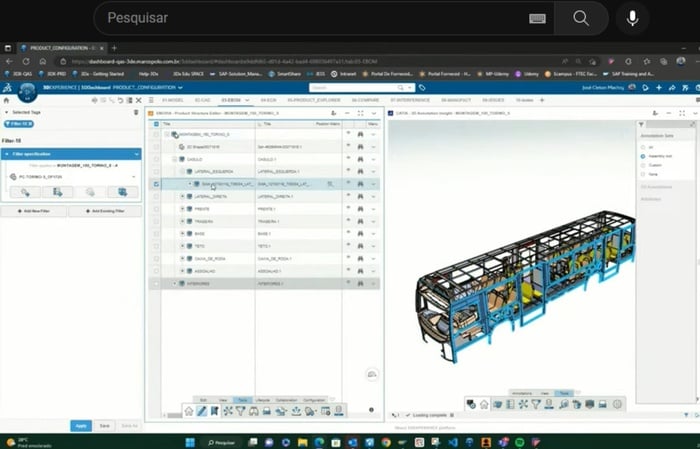
Task: Toggle the select-all checkbox in table header
Action: coord(156,124)
